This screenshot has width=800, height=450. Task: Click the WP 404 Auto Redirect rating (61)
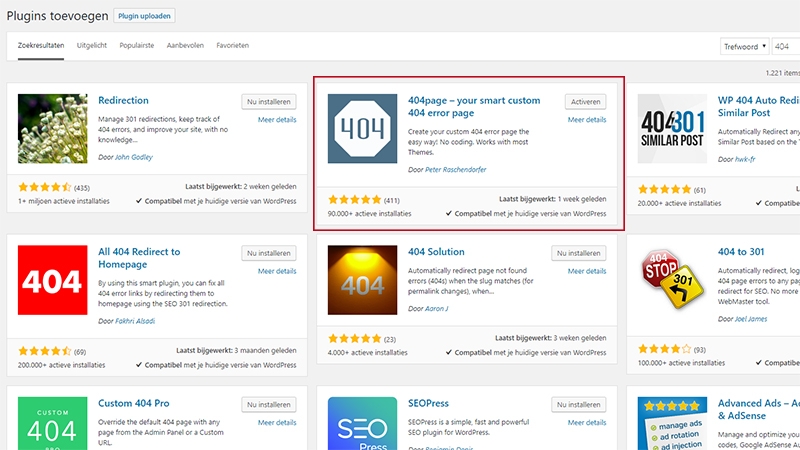coord(665,189)
